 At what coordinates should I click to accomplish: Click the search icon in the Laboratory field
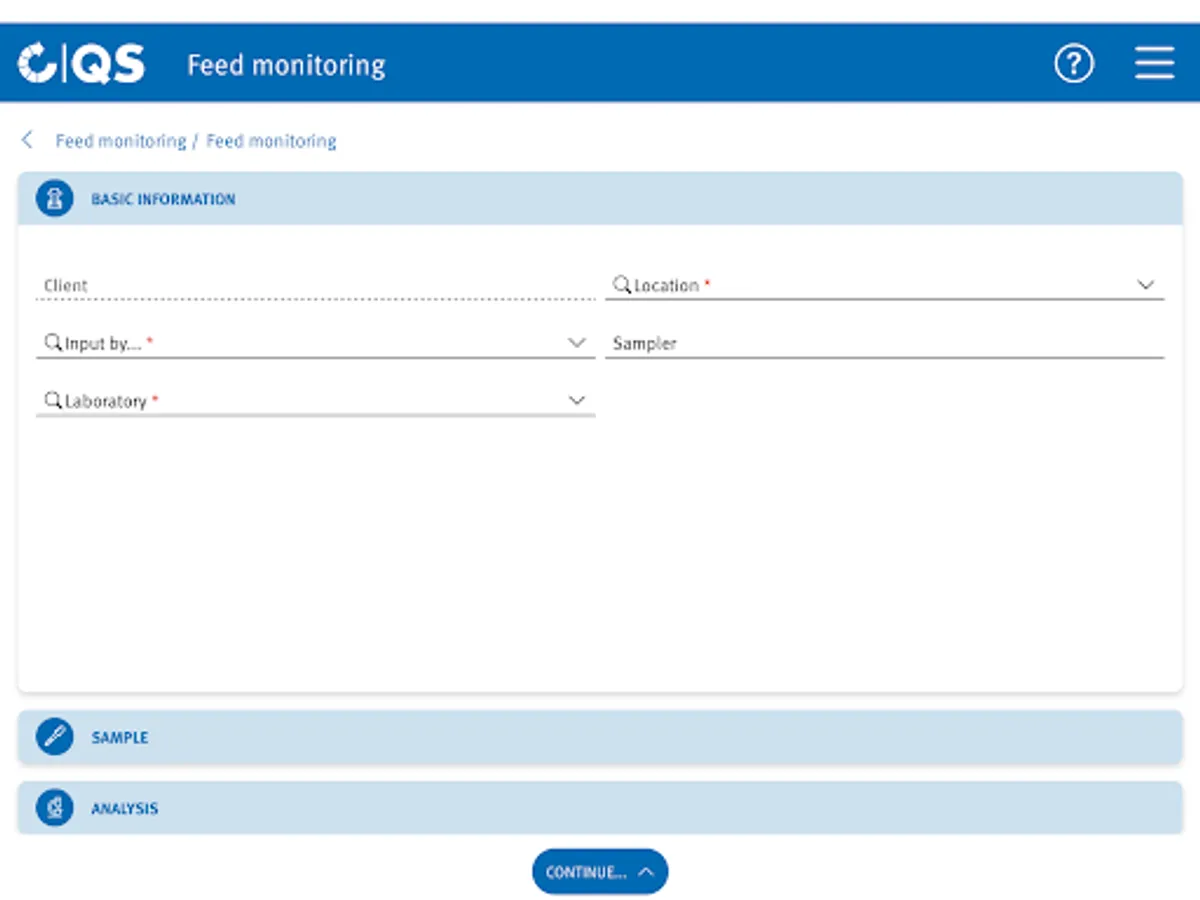click(52, 399)
